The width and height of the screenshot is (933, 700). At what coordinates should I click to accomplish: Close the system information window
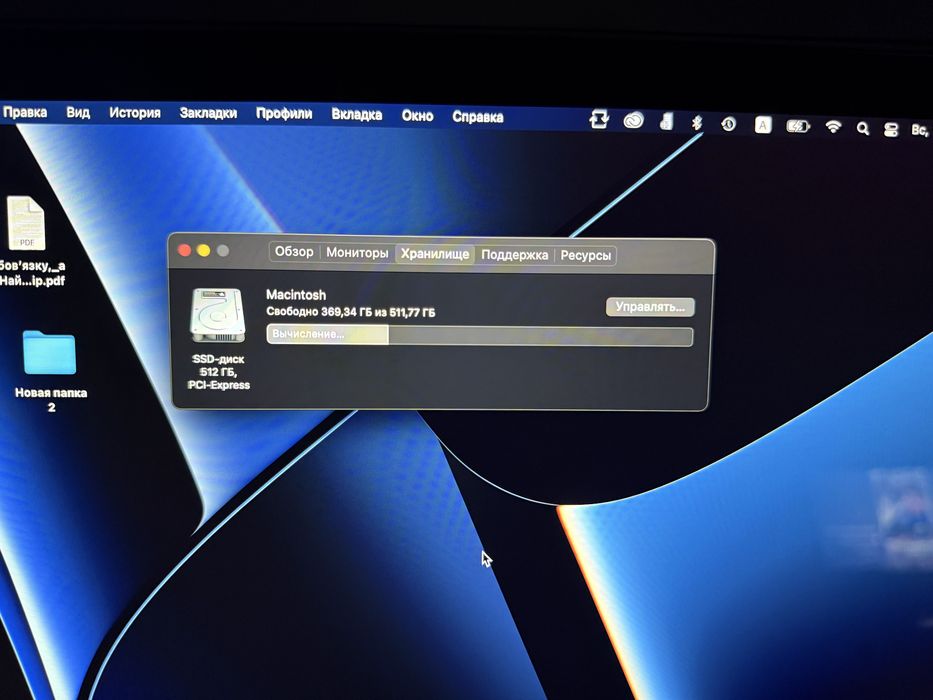pyautogui.click(x=184, y=251)
